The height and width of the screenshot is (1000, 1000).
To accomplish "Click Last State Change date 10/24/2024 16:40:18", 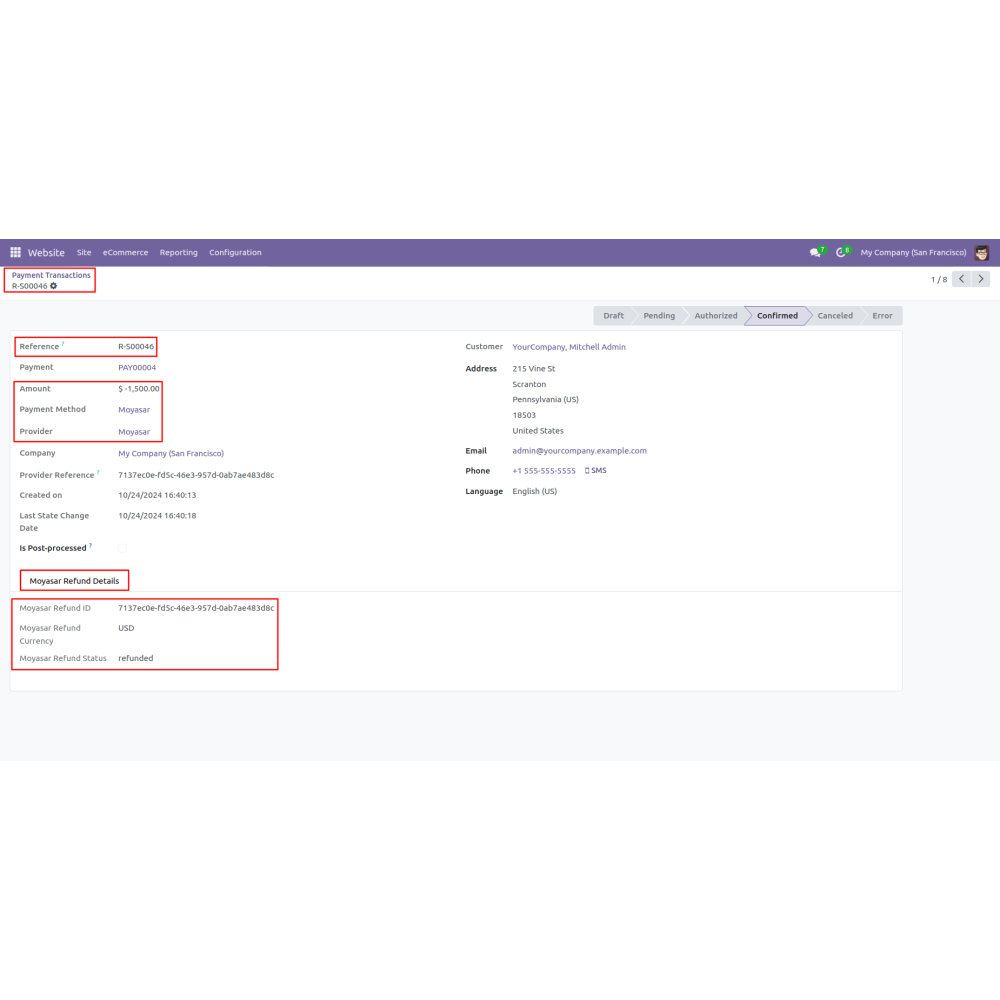I will tap(157, 515).
